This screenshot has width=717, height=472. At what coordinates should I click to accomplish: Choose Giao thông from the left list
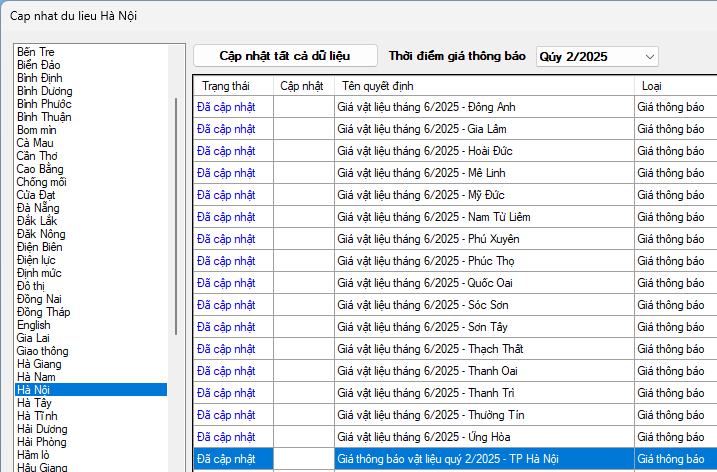pos(42,350)
